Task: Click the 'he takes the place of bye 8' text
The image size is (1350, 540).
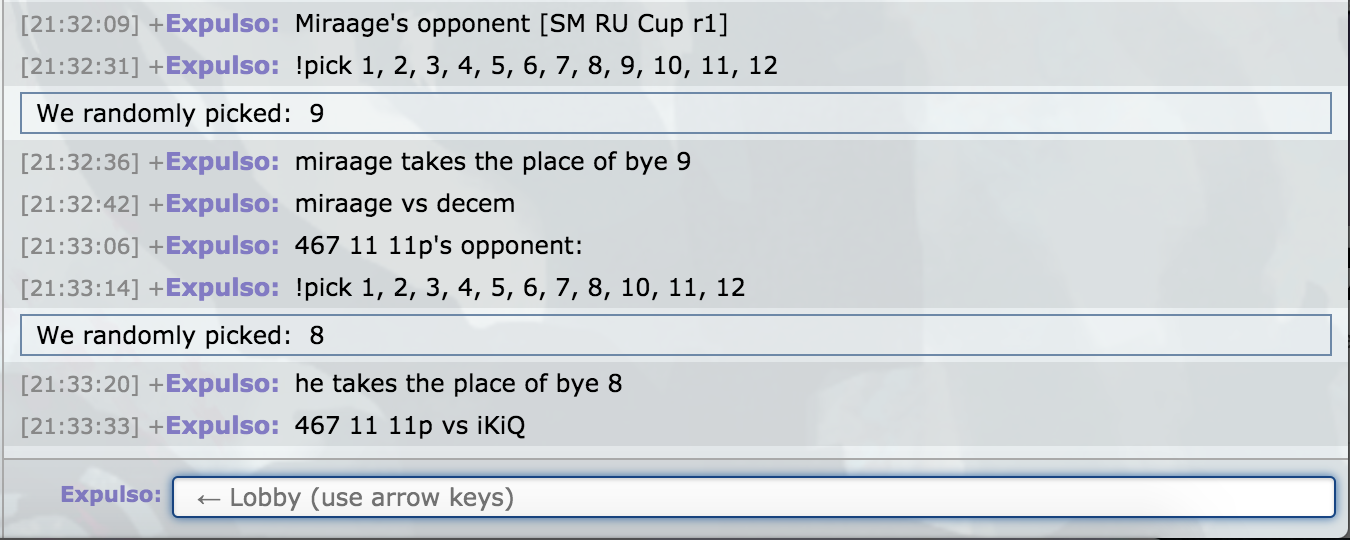Action: coord(458,383)
